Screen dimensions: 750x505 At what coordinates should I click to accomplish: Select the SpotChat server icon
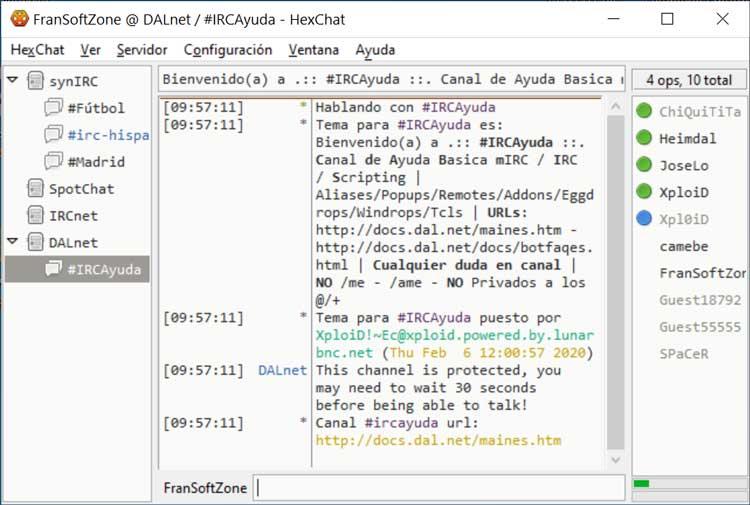(35, 188)
